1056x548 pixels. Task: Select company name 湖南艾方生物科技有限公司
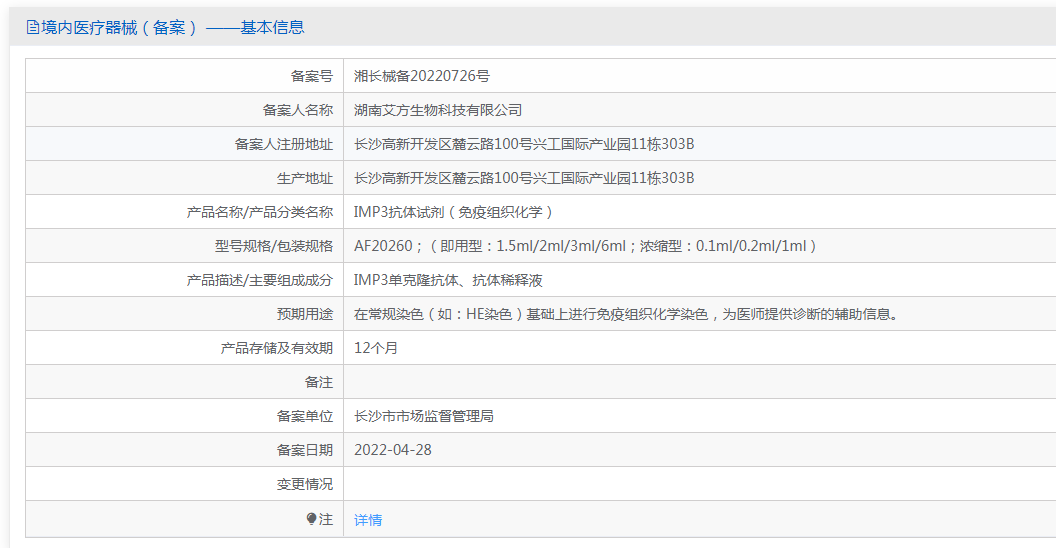coord(438,110)
